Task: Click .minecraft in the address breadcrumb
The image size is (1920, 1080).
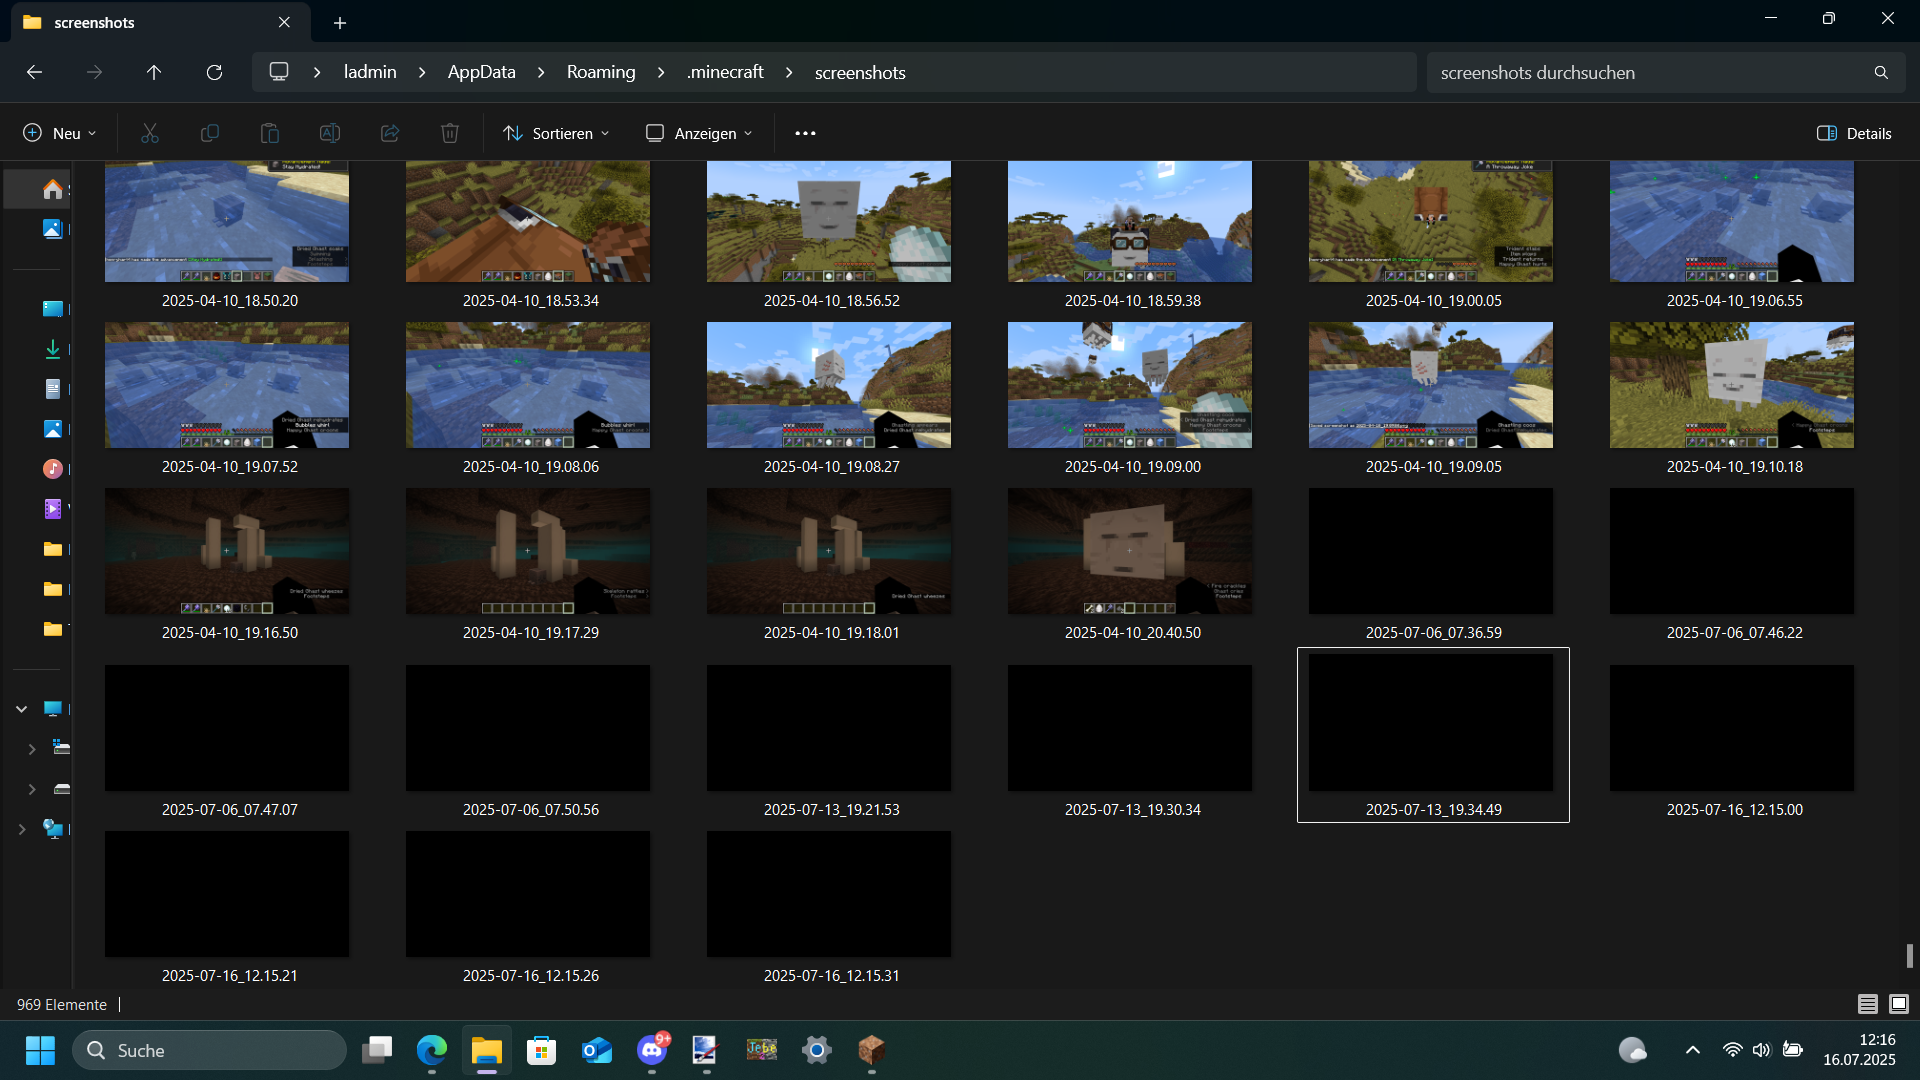Action: tap(725, 72)
